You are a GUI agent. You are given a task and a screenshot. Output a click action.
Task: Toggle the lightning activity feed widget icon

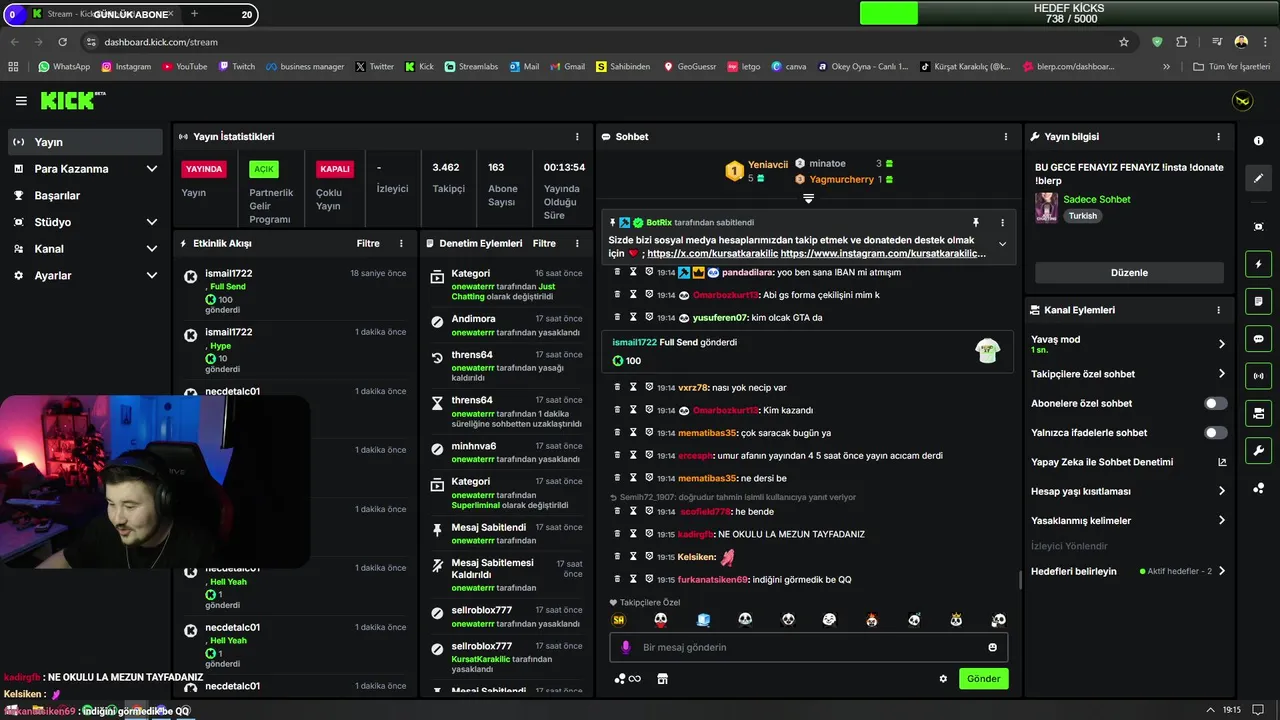[x=1258, y=264]
